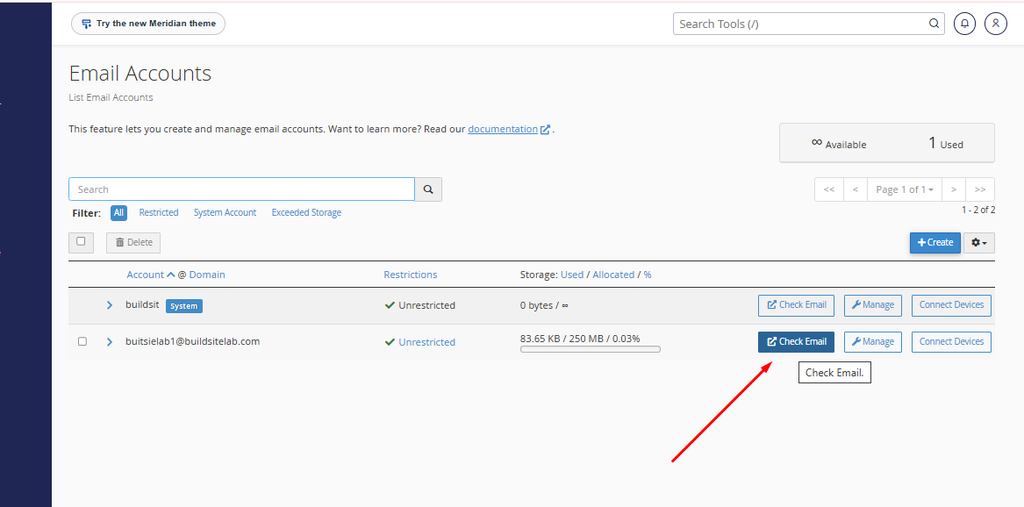Tick the checkbox for buitsielab1@buildsitelab.com

click(82, 341)
